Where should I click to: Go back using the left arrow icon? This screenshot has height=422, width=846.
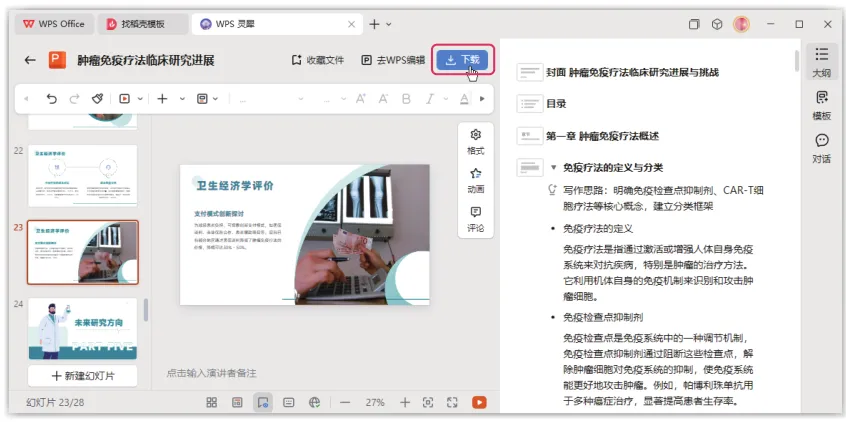(x=30, y=60)
